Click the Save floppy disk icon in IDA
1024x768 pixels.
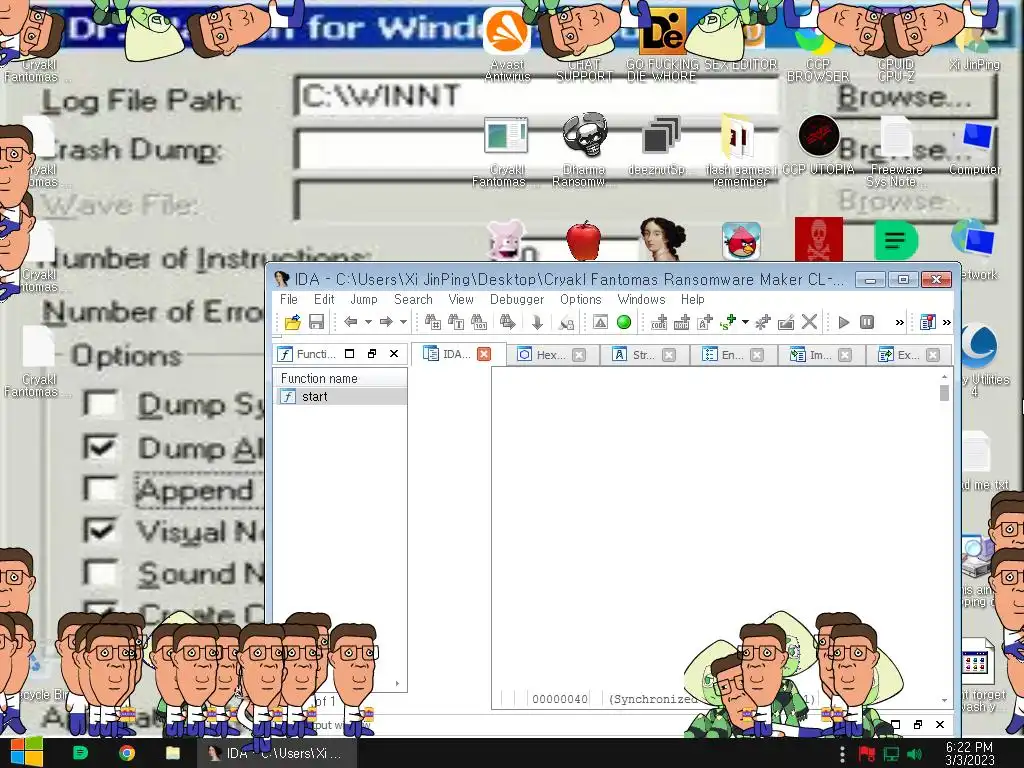316,322
